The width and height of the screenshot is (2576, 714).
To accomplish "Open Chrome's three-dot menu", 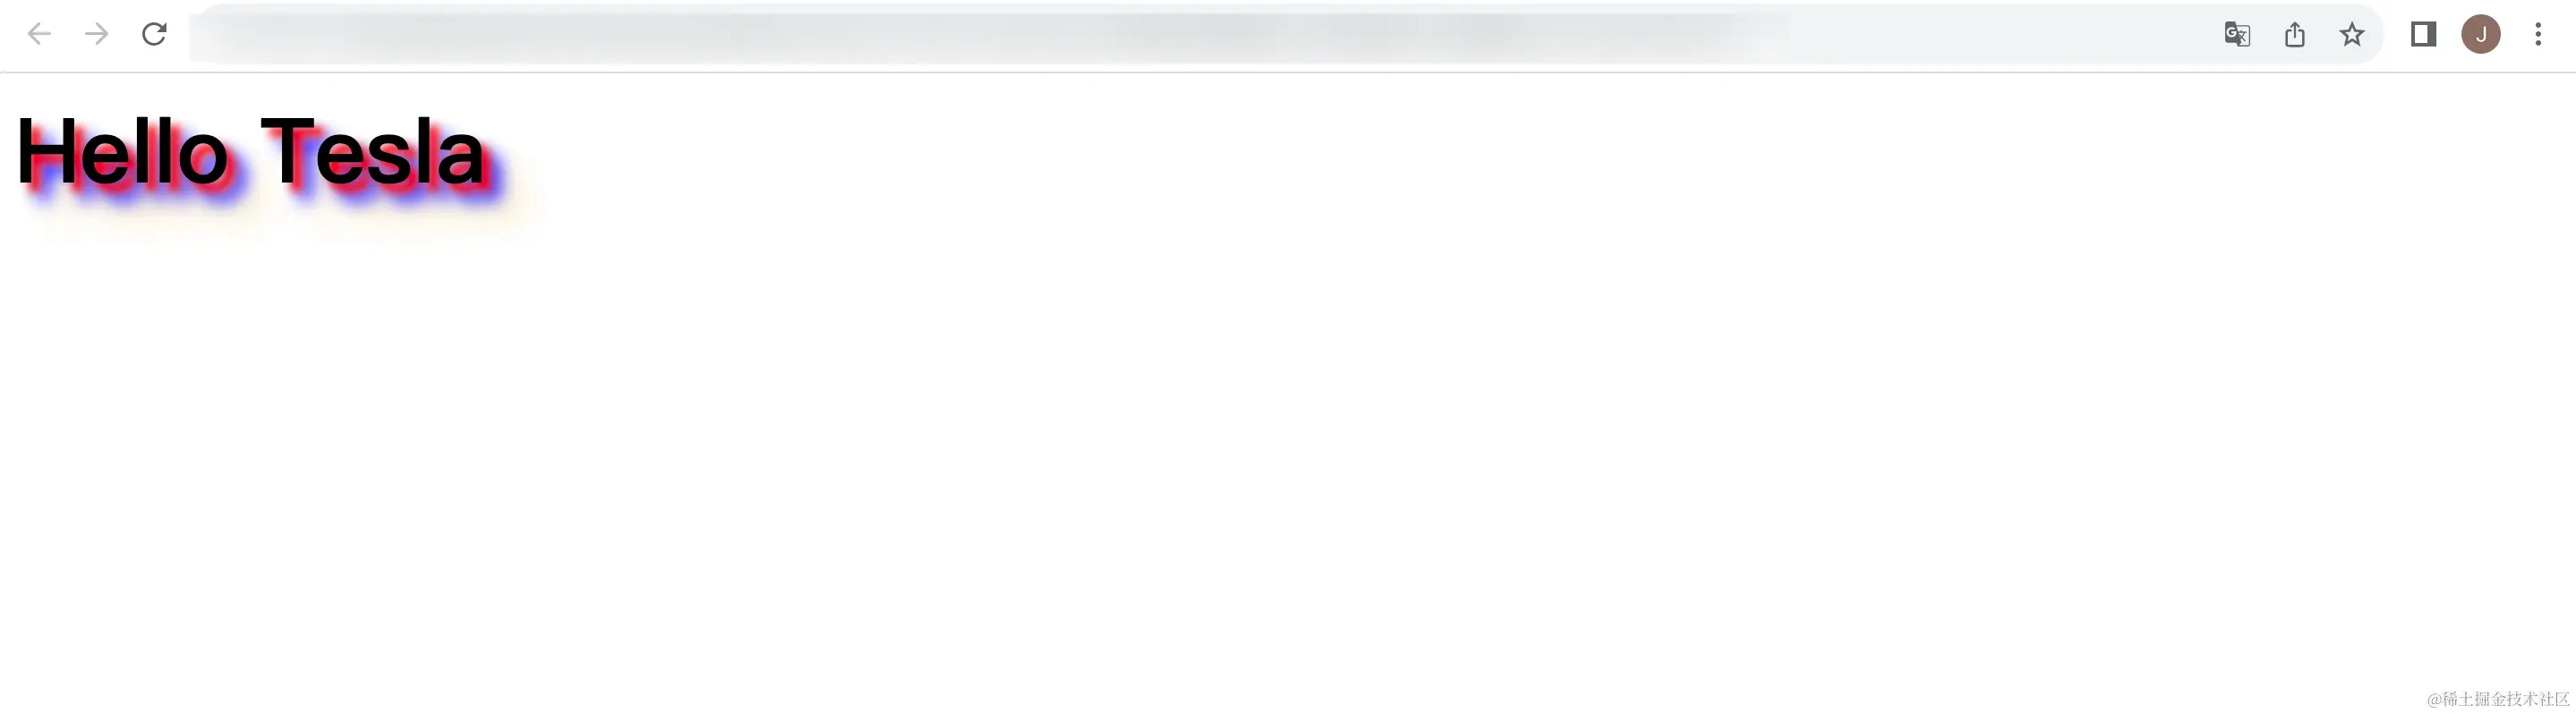I will (x=2538, y=35).
